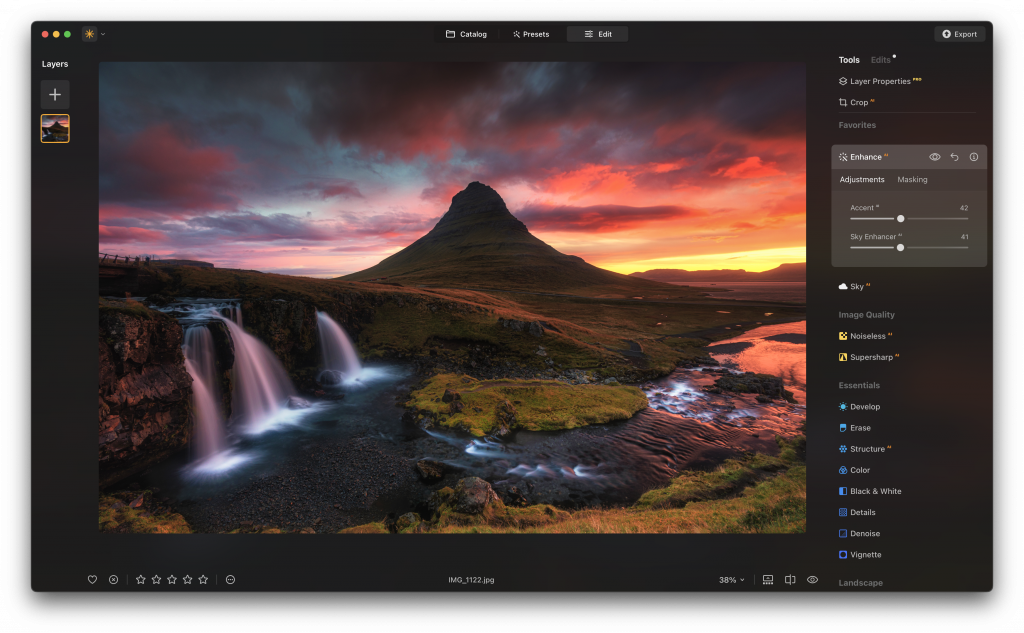Switch to the Edit tab
Screen dimensions: 1024x633
[x=598, y=34]
